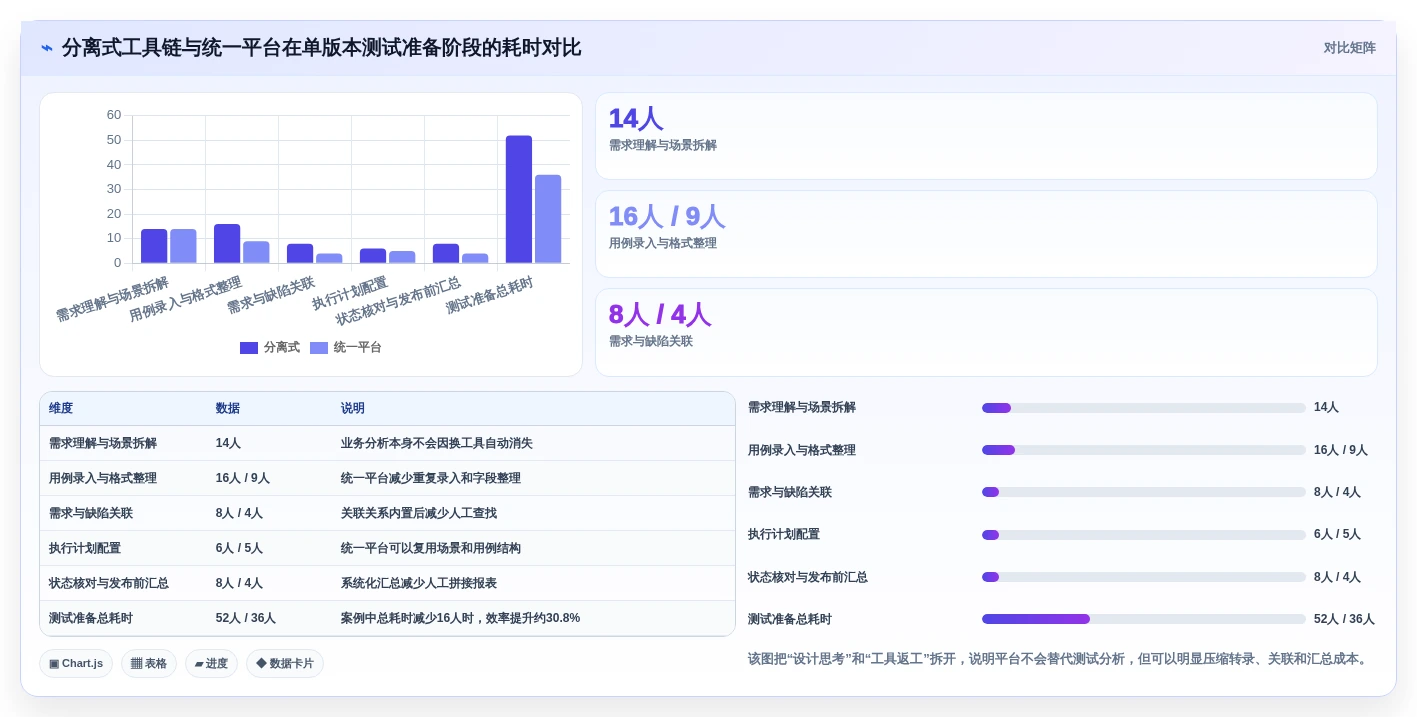Click progress bar for 执行计划配置
The image size is (1417, 717).
tap(1144, 535)
